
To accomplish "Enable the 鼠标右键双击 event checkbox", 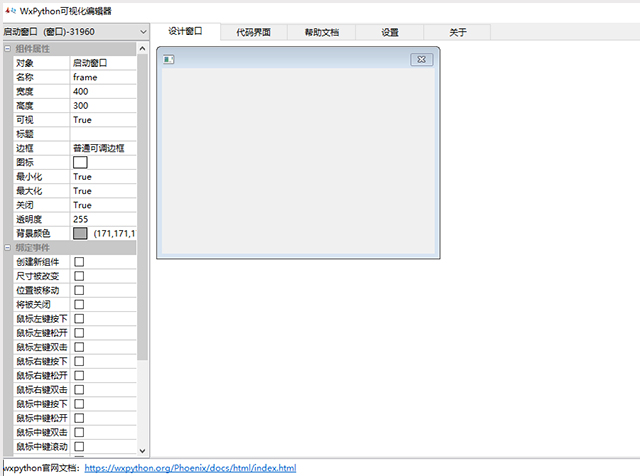I will [x=79, y=389].
